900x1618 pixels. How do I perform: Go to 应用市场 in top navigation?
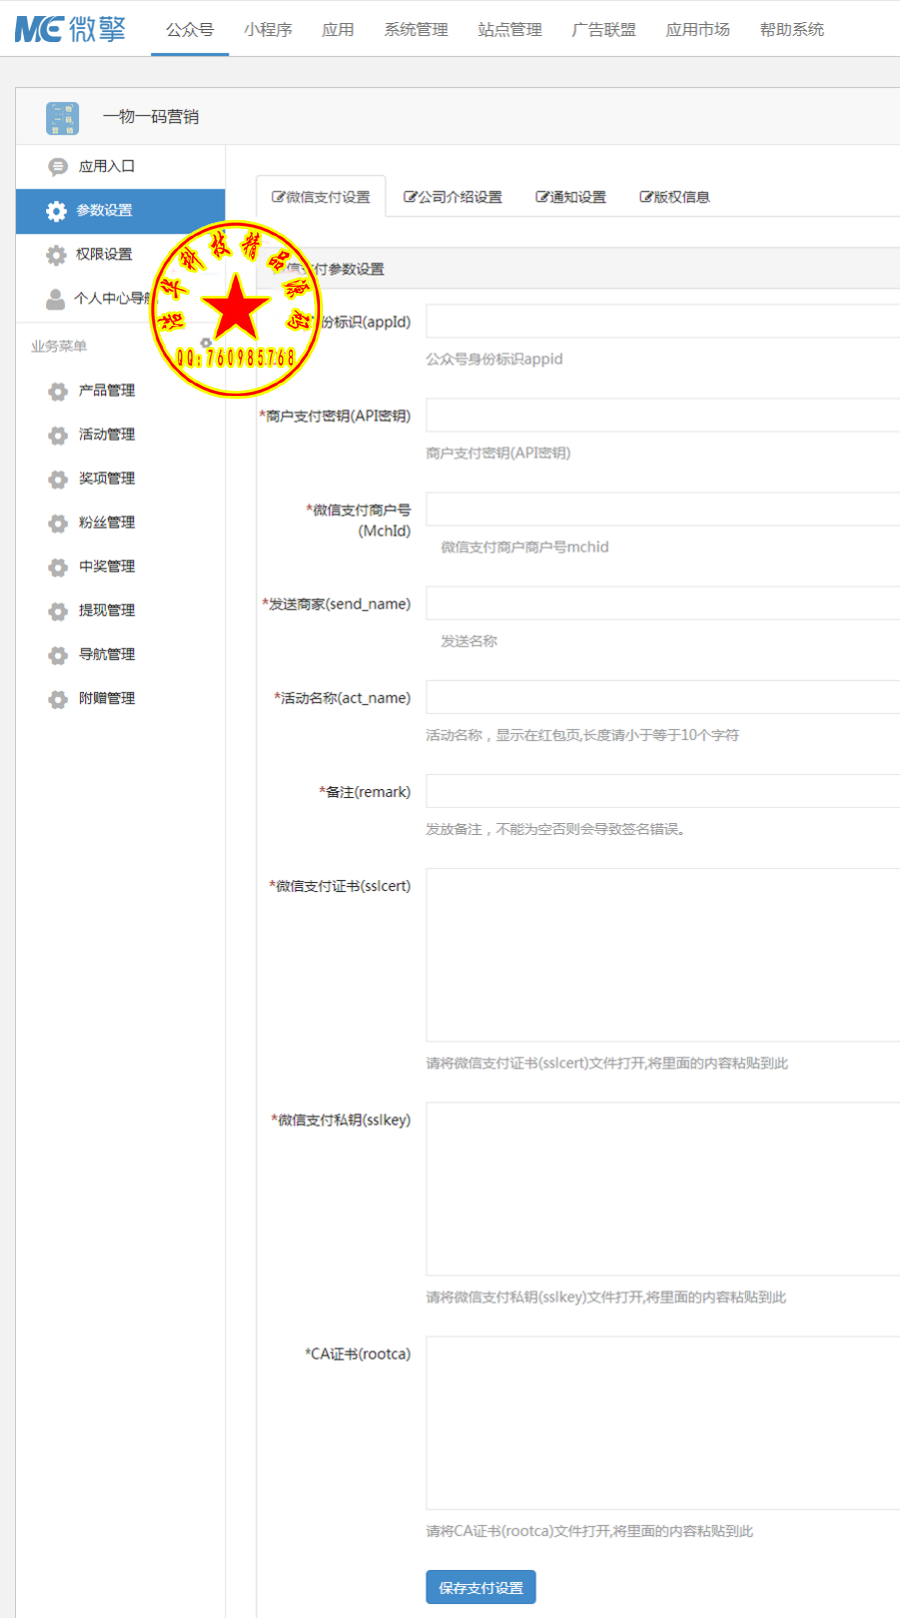tap(698, 30)
